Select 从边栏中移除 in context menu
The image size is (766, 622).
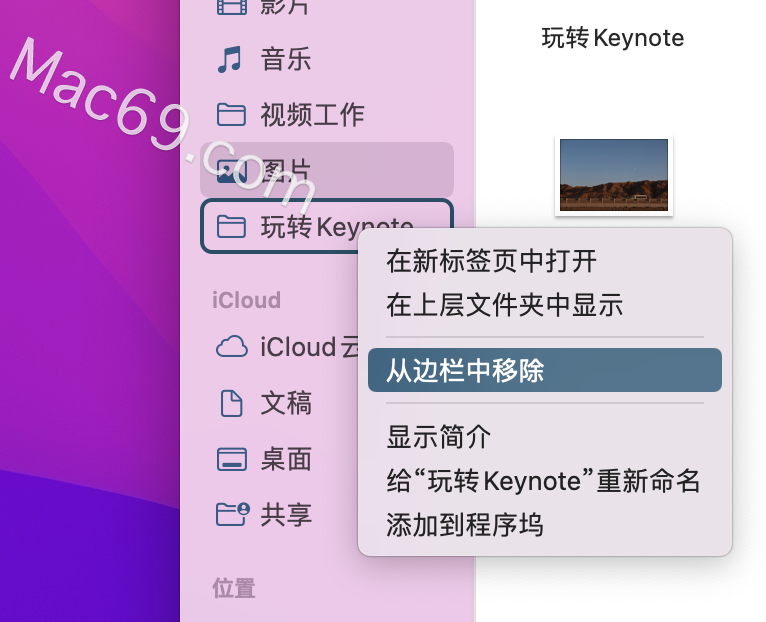click(x=545, y=370)
